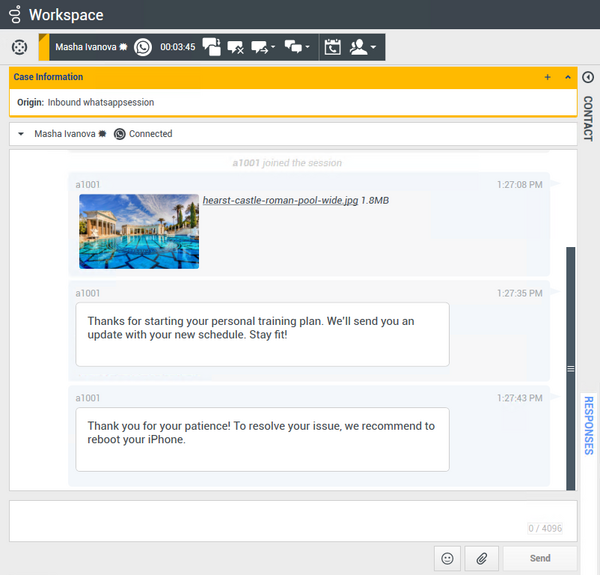This screenshot has width=600, height=575.
Task: Open the hearst-castle-roman-pool-wide.jpg file link
Action: click(280, 201)
